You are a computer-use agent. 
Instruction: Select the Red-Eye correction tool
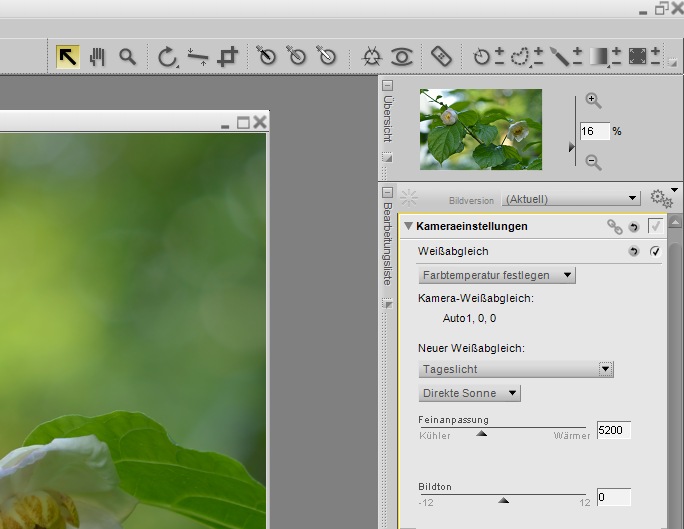point(402,56)
